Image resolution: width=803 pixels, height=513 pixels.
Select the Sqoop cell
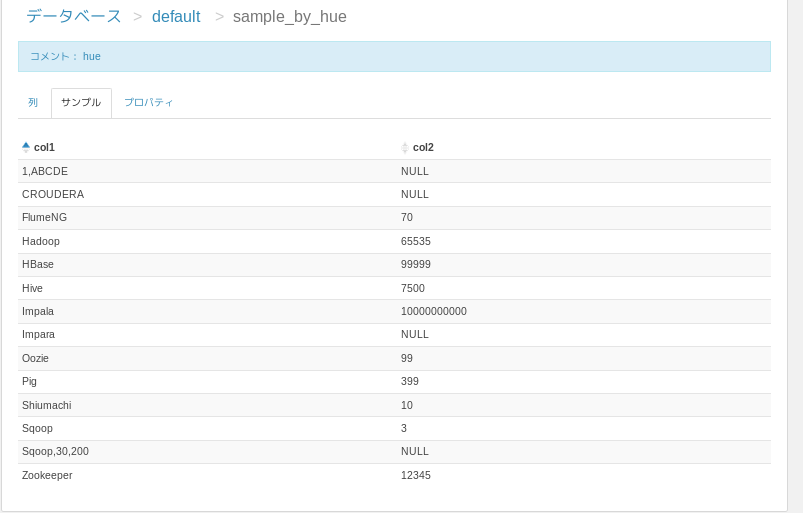click(x=207, y=428)
